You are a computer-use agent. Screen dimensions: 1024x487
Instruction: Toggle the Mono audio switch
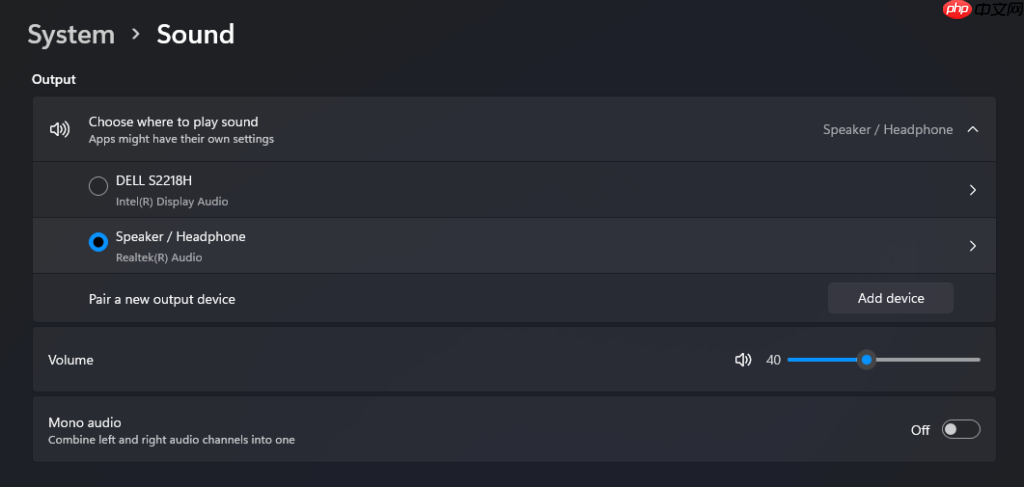pos(961,430)
